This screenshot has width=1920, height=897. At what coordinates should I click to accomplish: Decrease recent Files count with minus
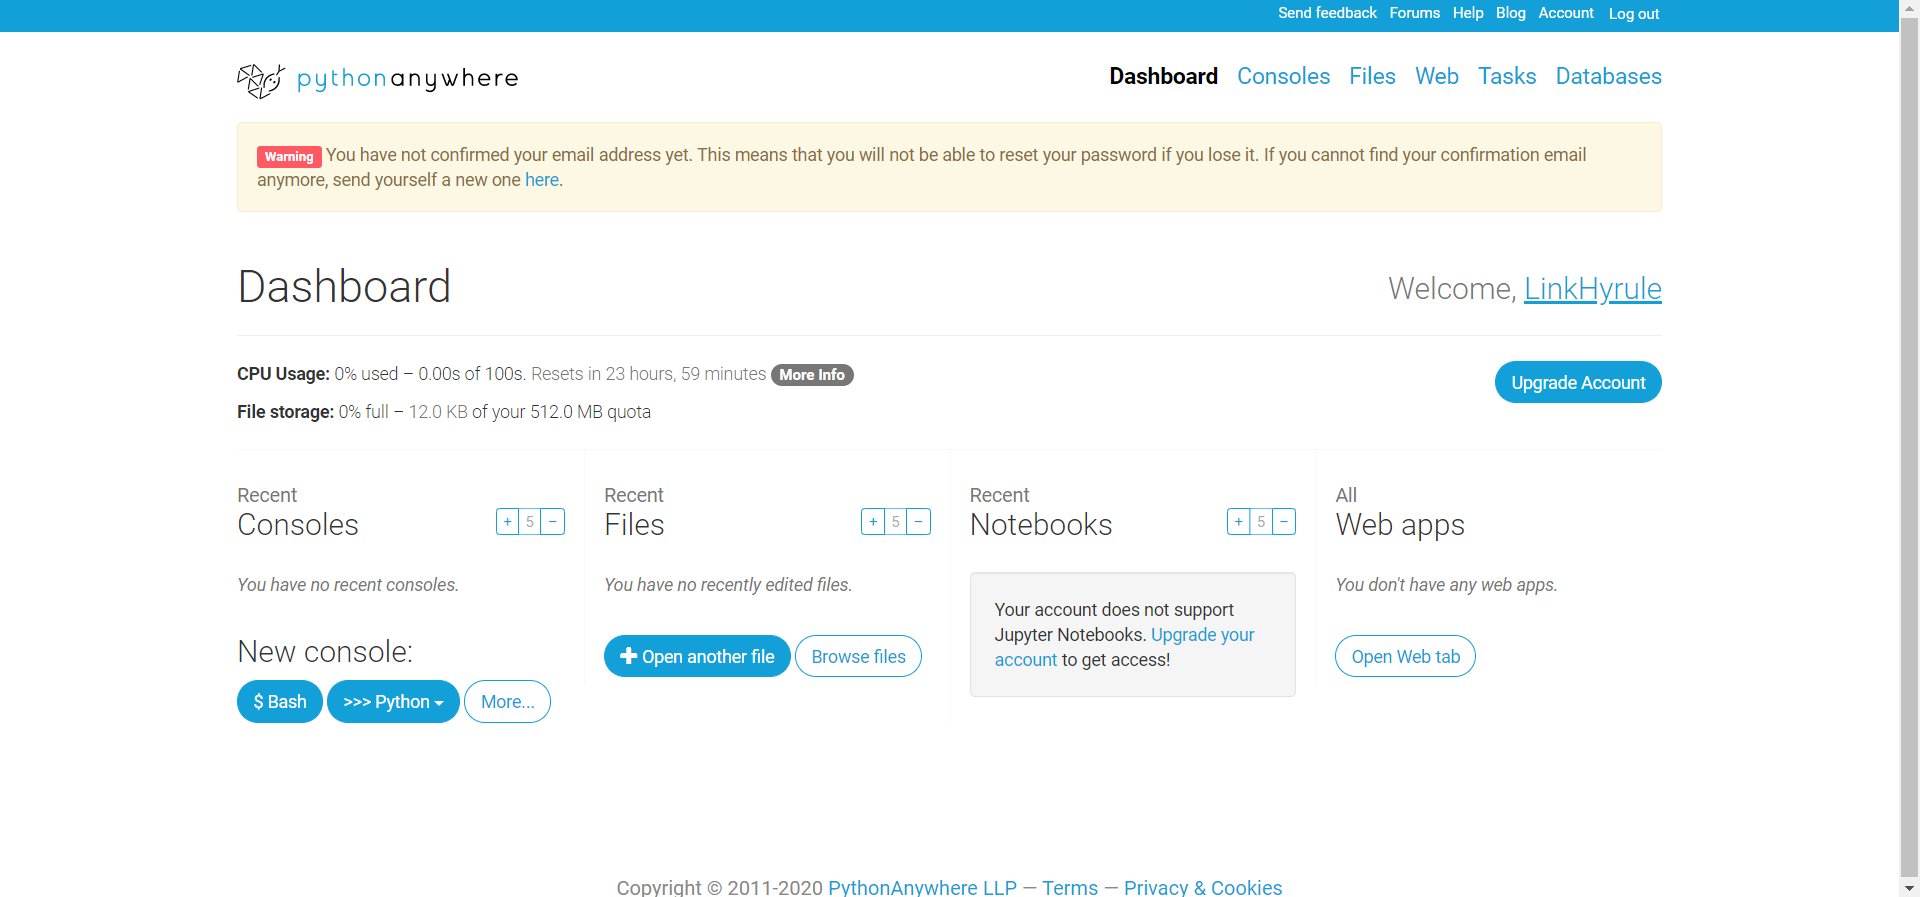click(x=919, y=522)
